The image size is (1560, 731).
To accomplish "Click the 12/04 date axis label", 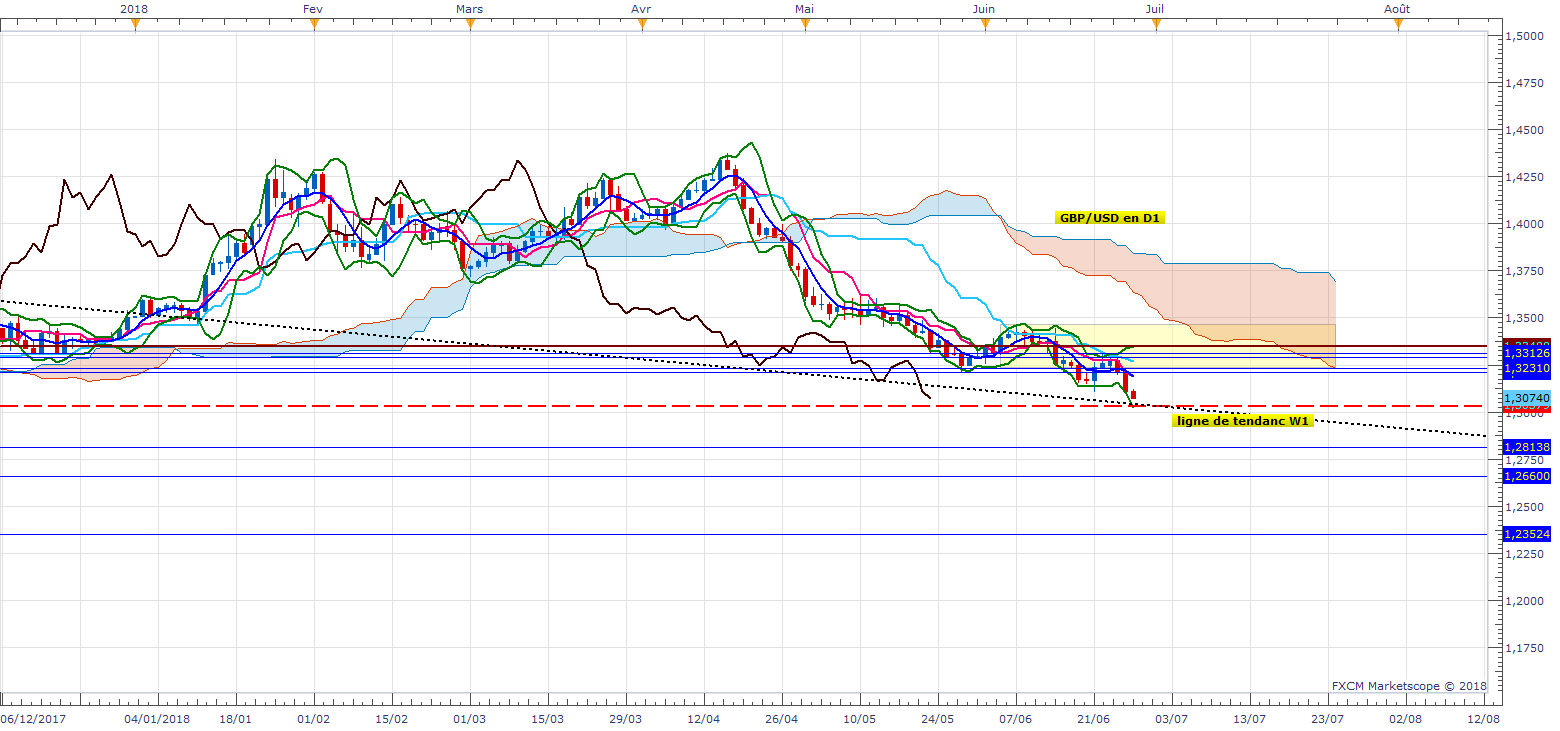I will (x=703, y=718).
